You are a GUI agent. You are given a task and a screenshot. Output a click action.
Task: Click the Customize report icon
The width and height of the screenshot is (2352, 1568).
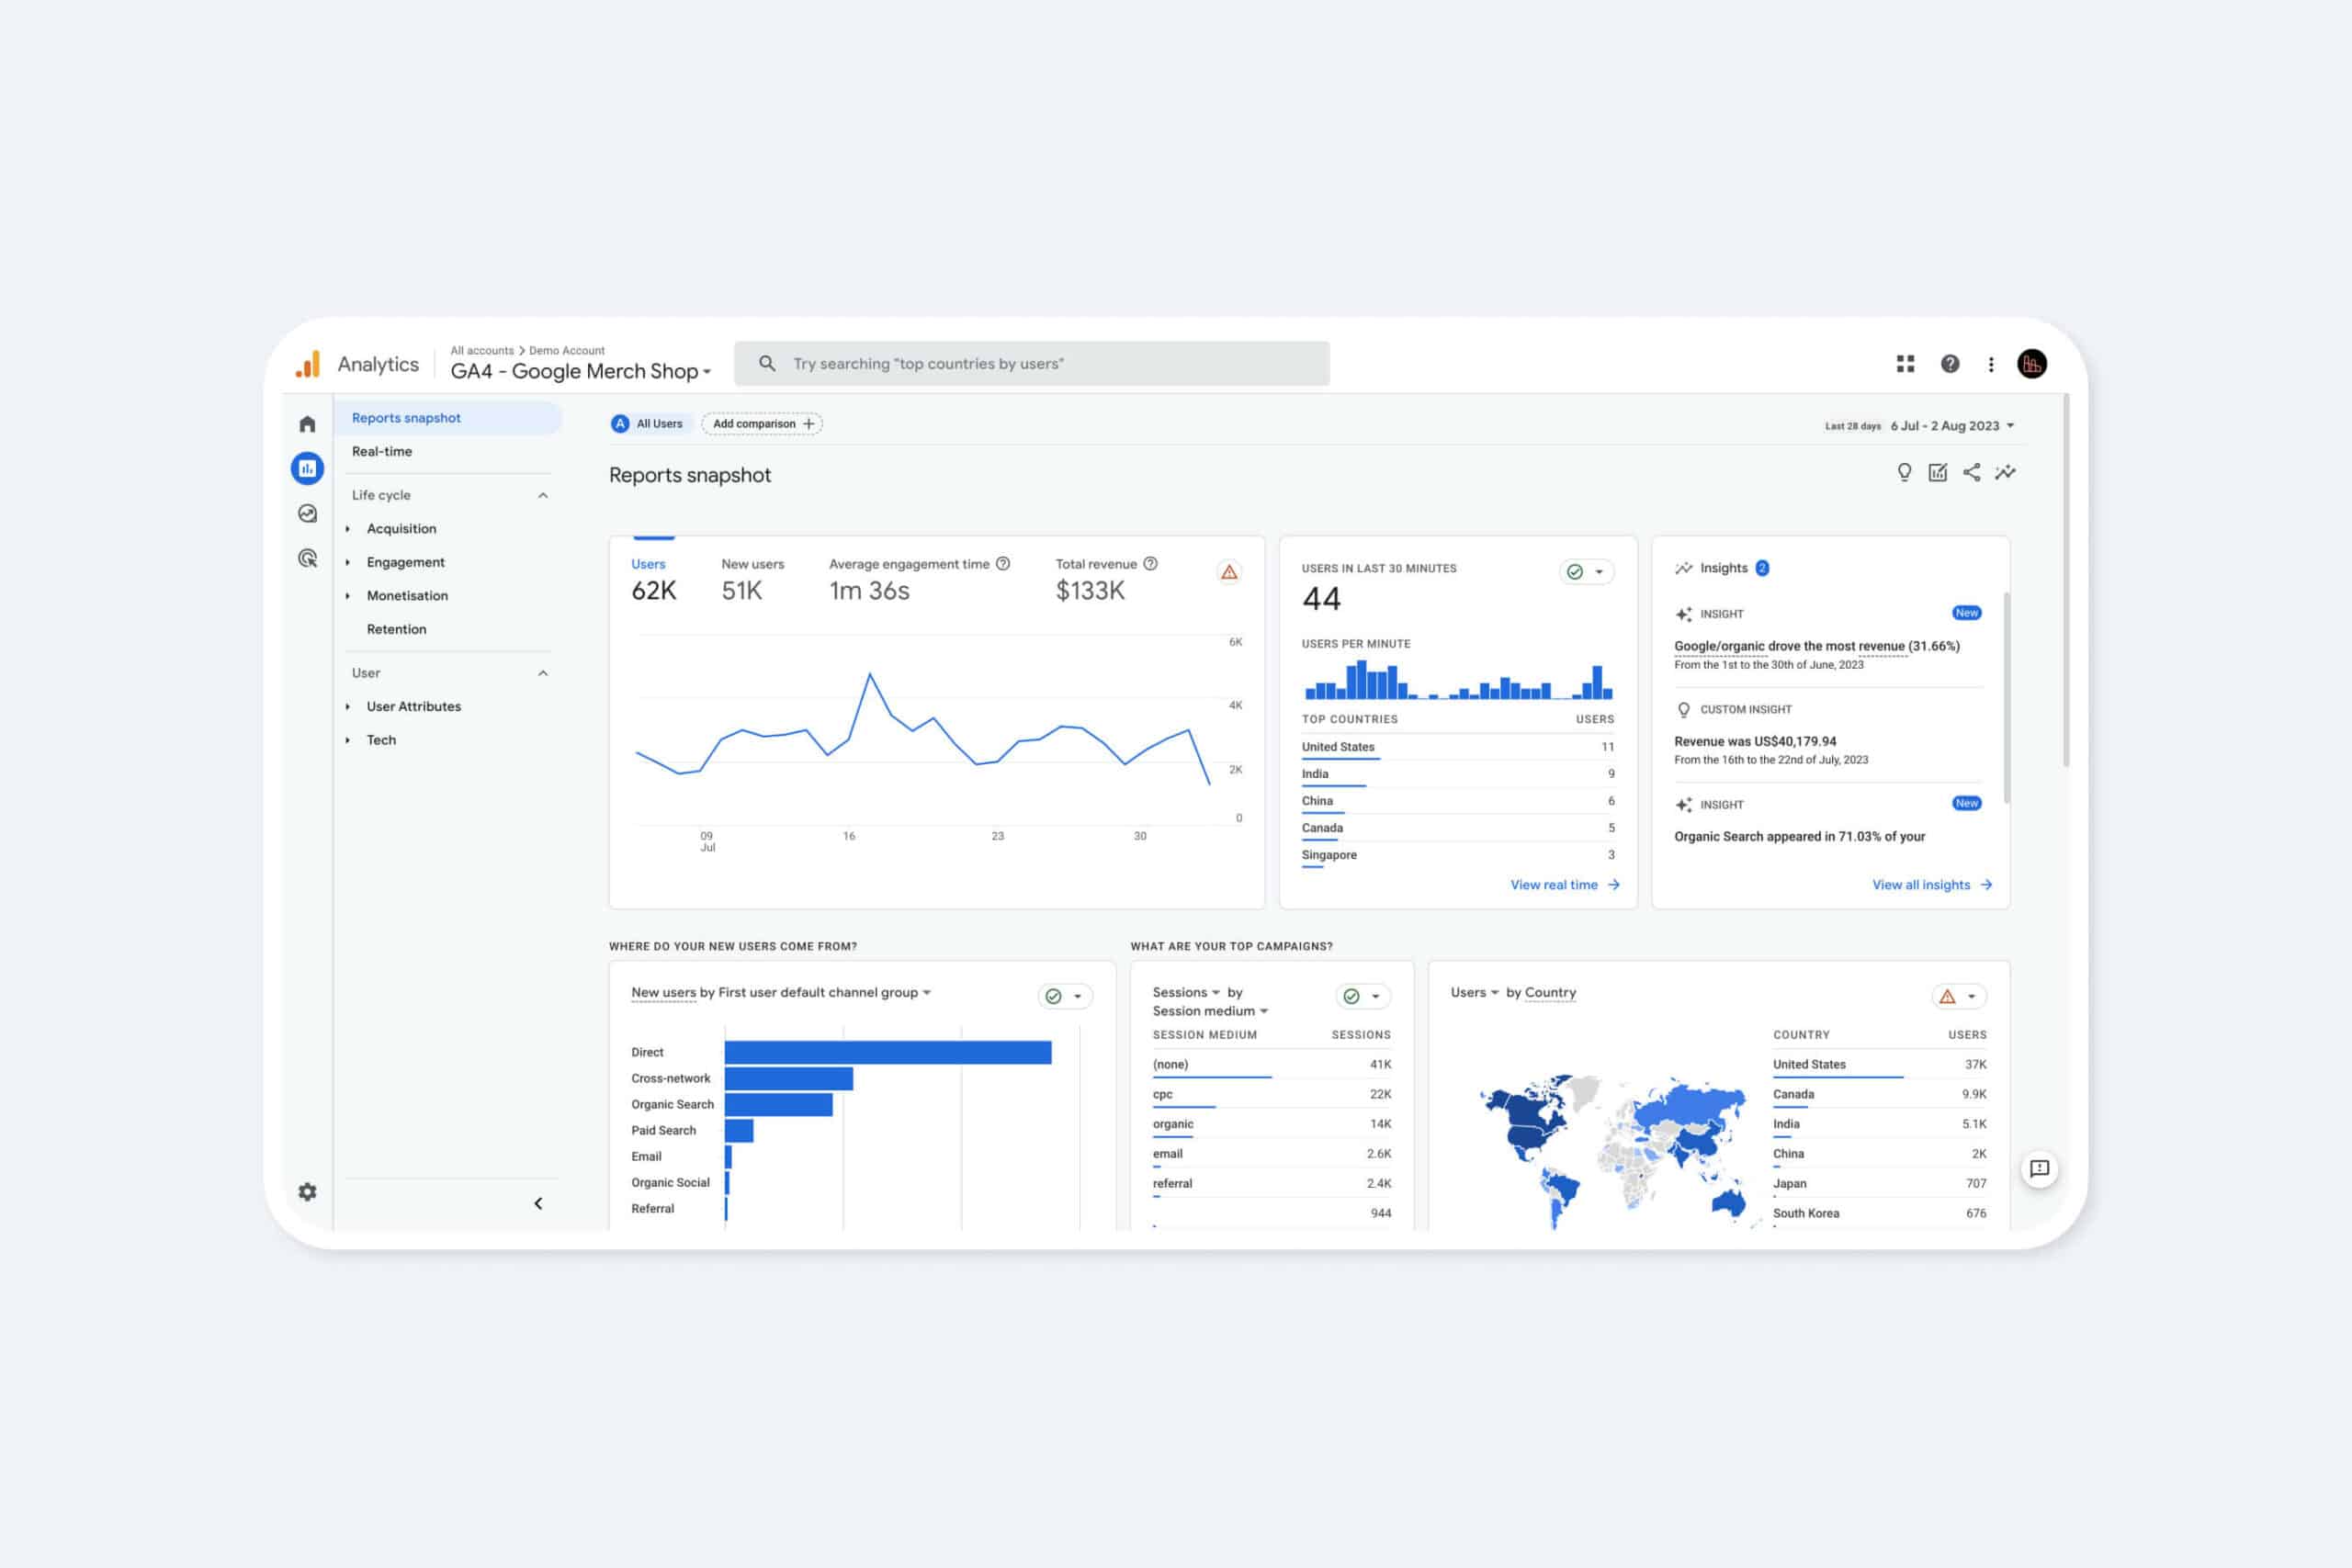tap(1938, 472)
